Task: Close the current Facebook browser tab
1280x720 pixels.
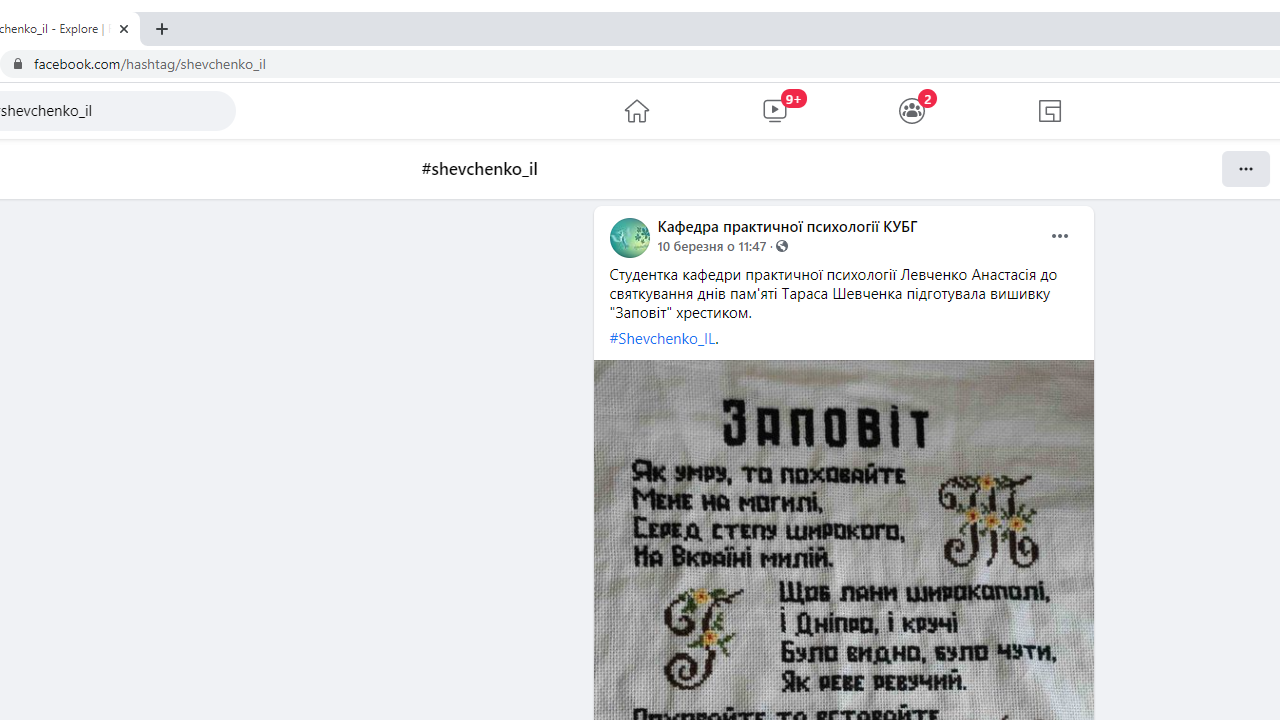Action: (x=124, y=29)
